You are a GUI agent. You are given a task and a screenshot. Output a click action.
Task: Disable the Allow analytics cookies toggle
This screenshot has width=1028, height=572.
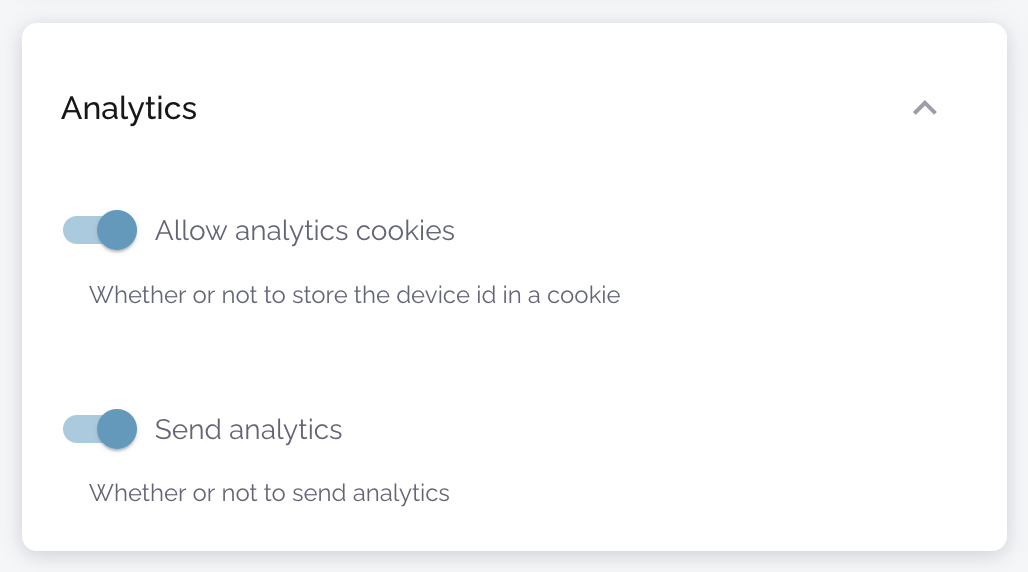pyautogui.click(x=100, y=230)
